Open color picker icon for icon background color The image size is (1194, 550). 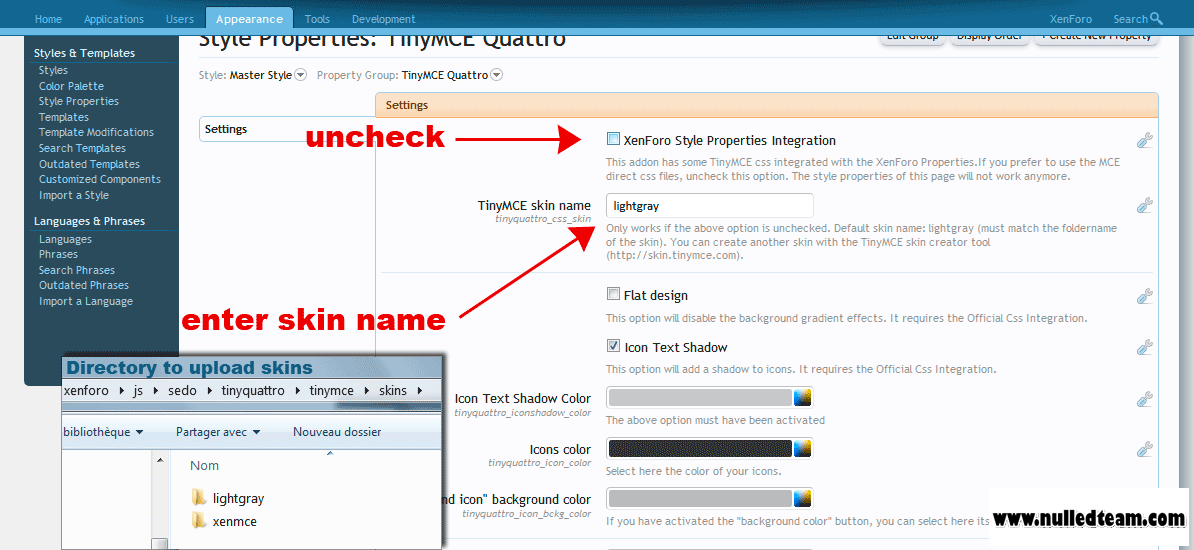click(802, 499)
